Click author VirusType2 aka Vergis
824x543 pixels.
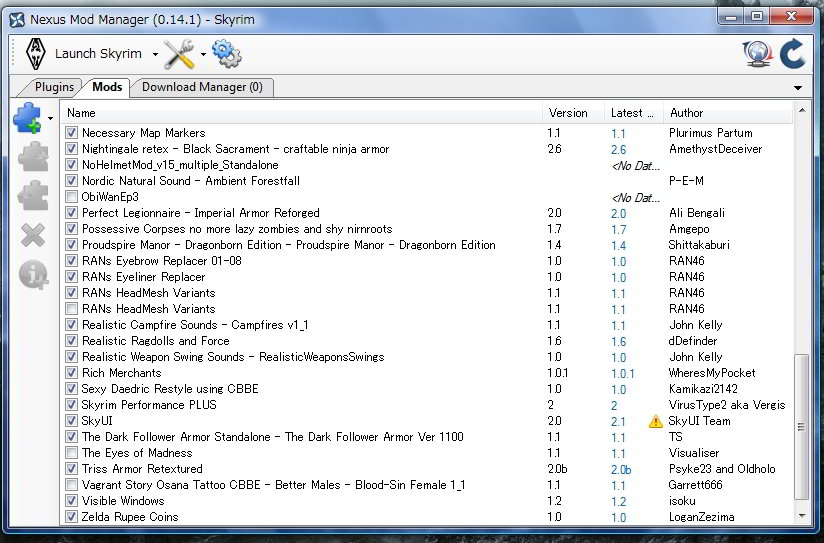pyautogui.click(x=727, y=405)
